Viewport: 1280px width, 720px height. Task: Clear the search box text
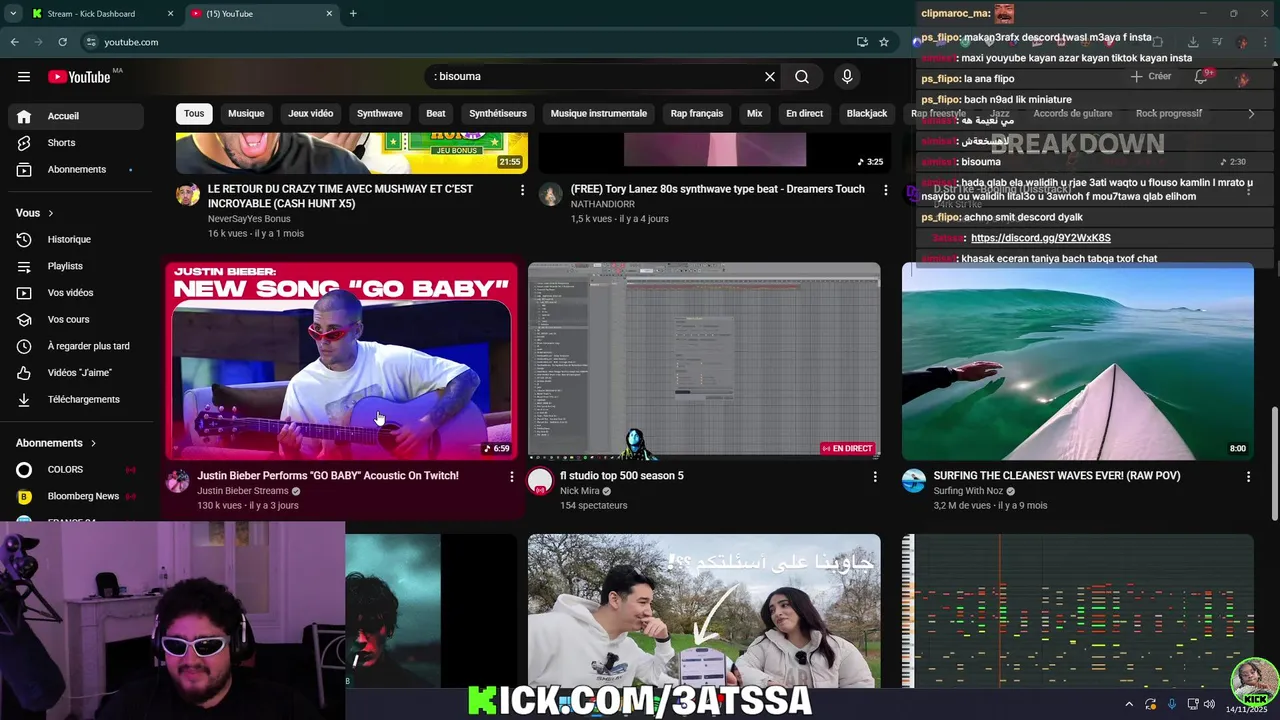[770, 77]
